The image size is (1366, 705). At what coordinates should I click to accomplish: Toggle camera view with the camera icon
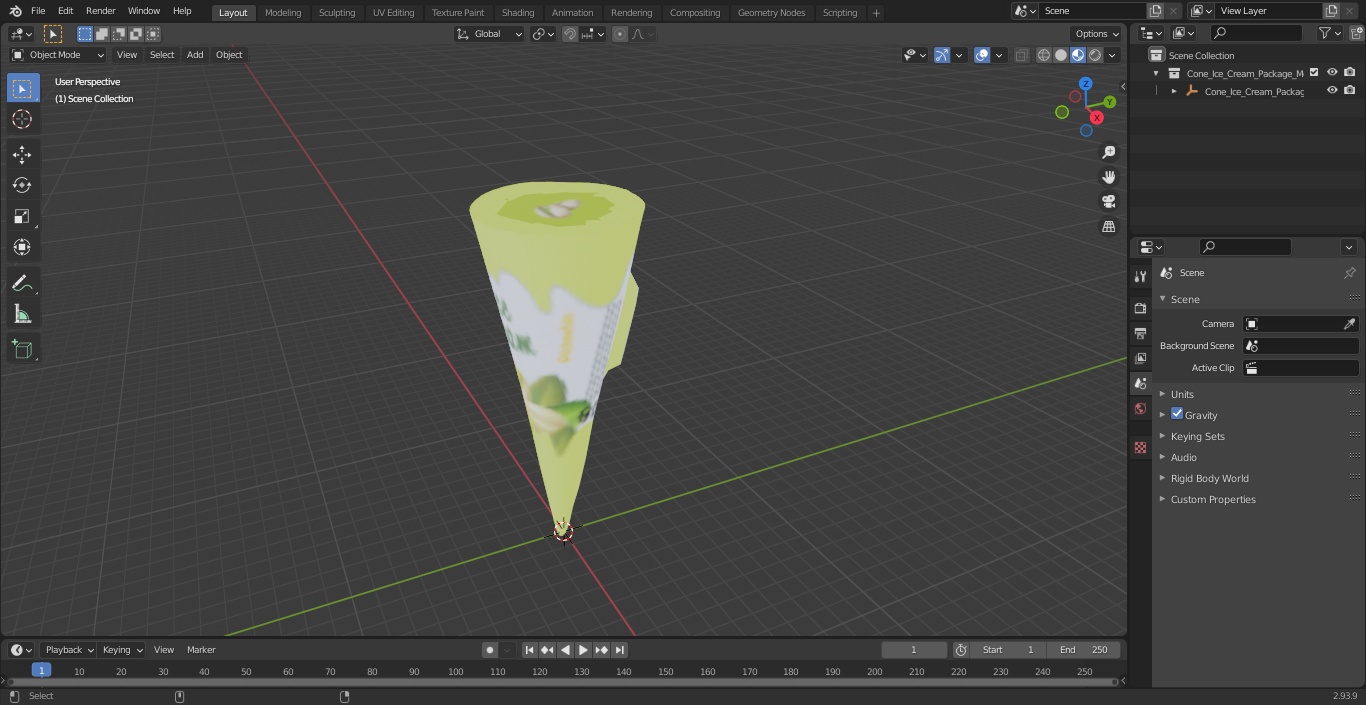pos(1108,202)
